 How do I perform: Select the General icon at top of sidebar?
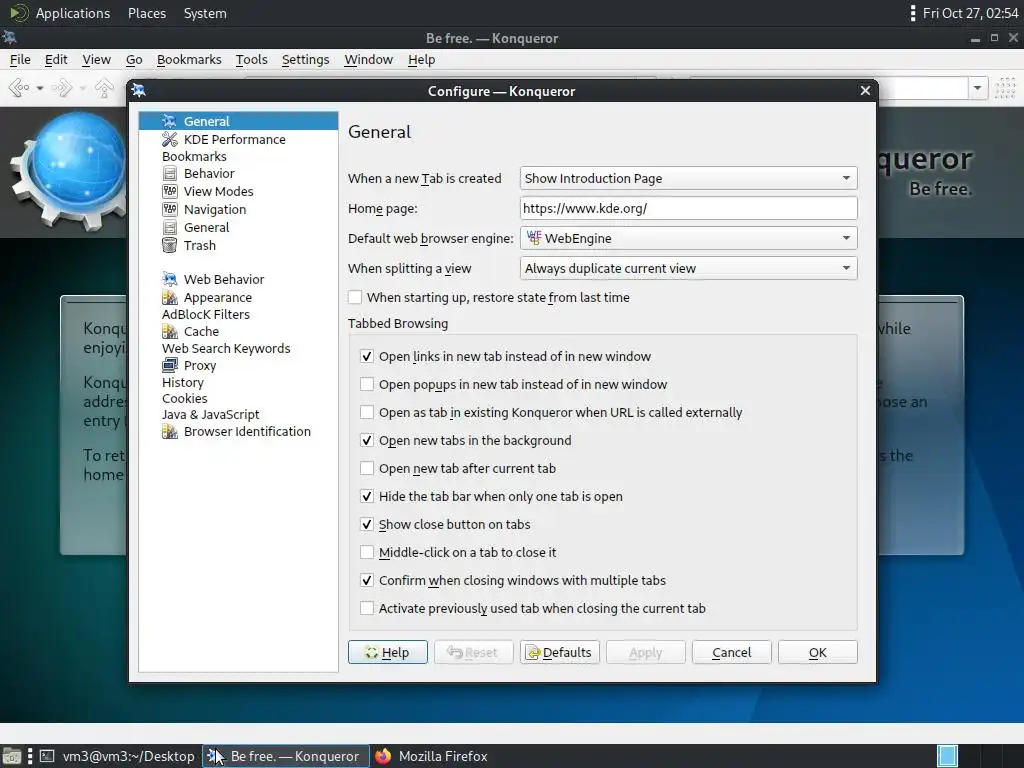[170, 121]
